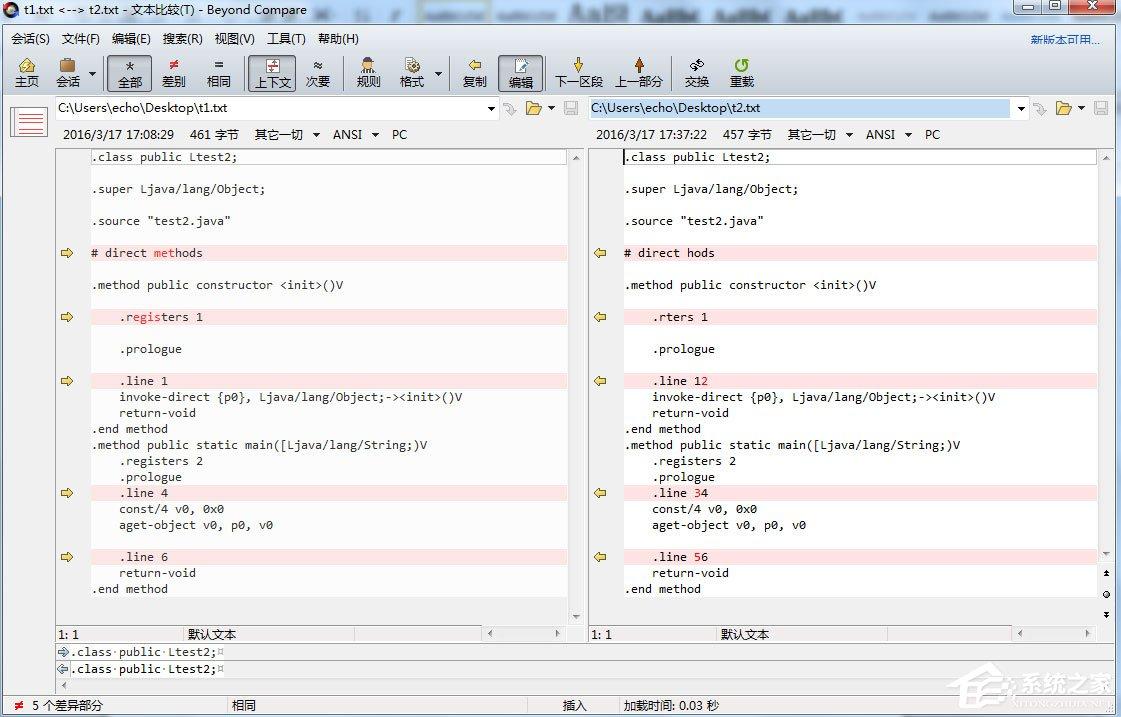Open the 主页 home toolbar button
1121x717 pixels.
[27, 73]
